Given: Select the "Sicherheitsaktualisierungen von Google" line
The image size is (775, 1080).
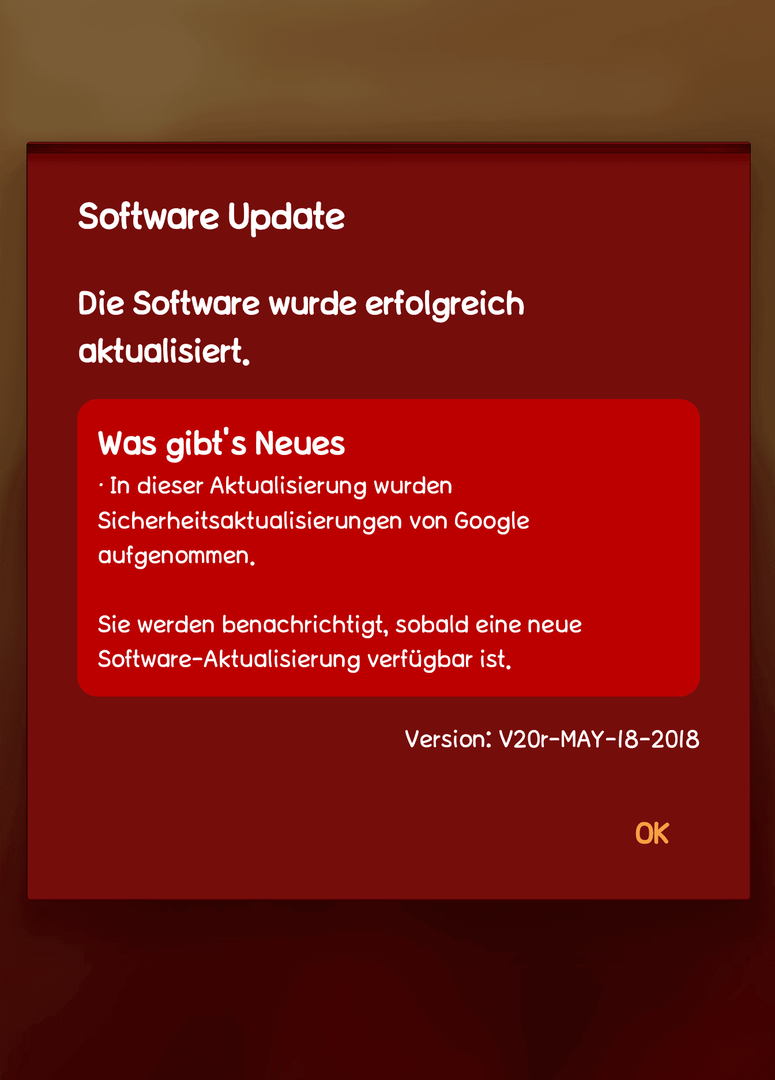Looking at the screenshot, I should (313, 521).
